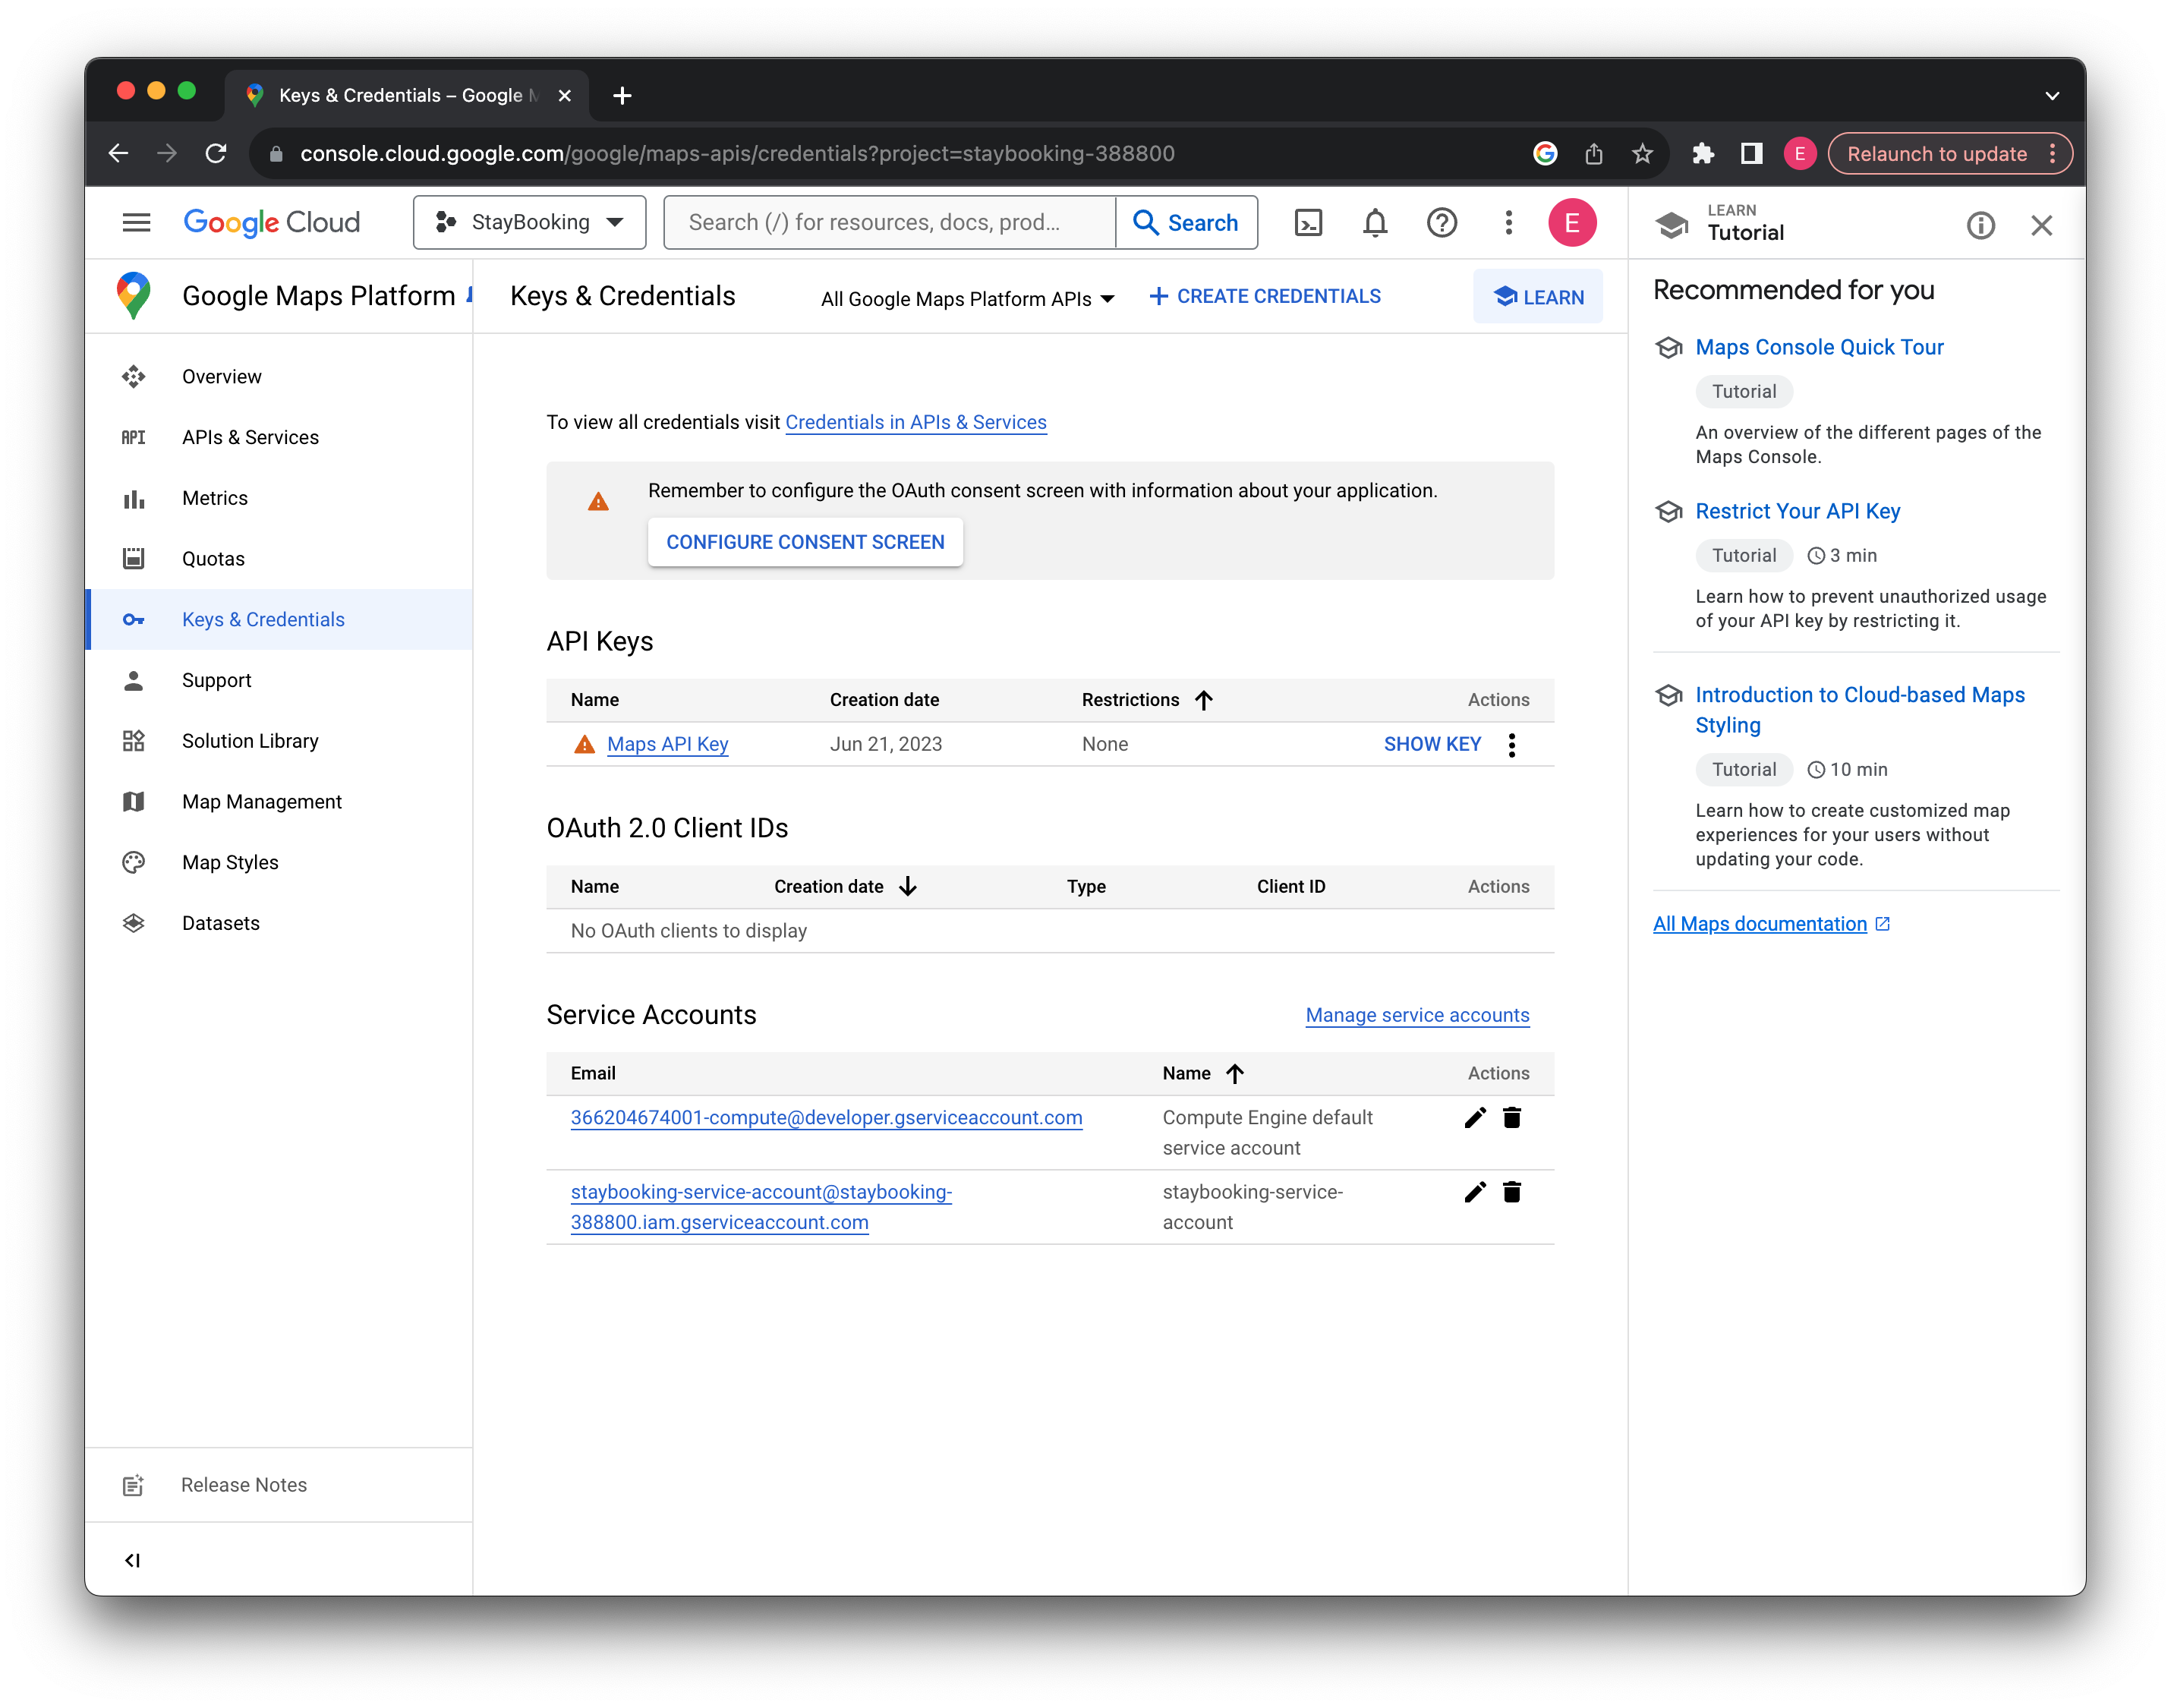Collapse the left navigation sidebar
Image resolution: width=2171 pixels, height=1708 pixels.
point(132,1560)
